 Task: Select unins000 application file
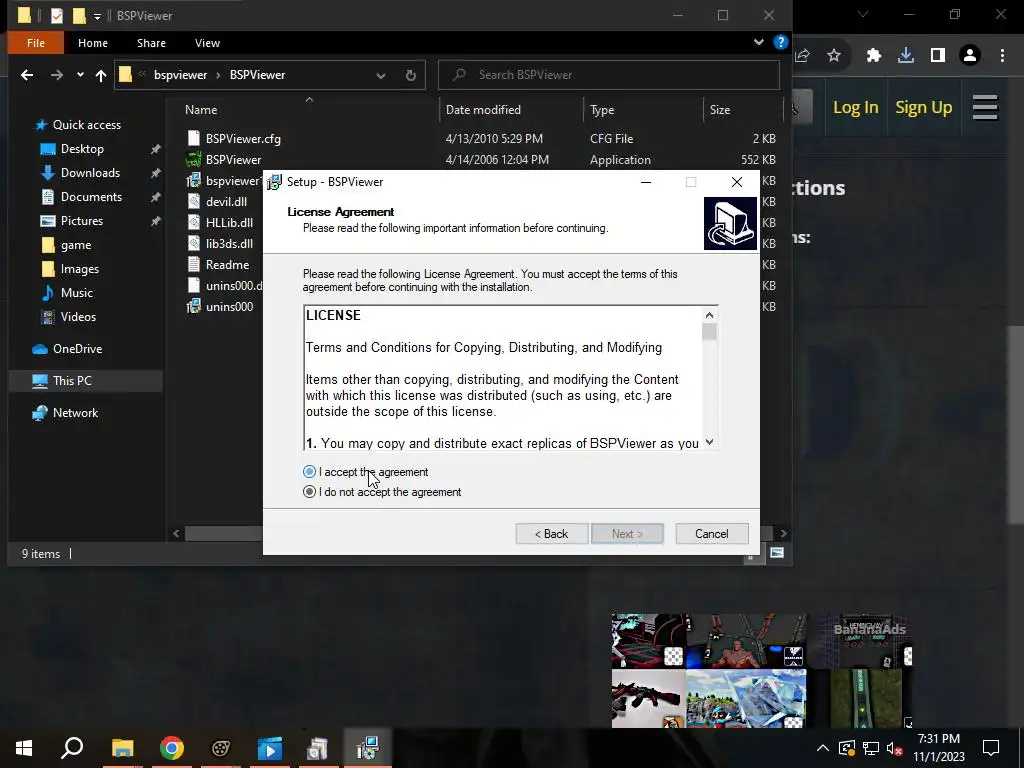pos(229,306)
